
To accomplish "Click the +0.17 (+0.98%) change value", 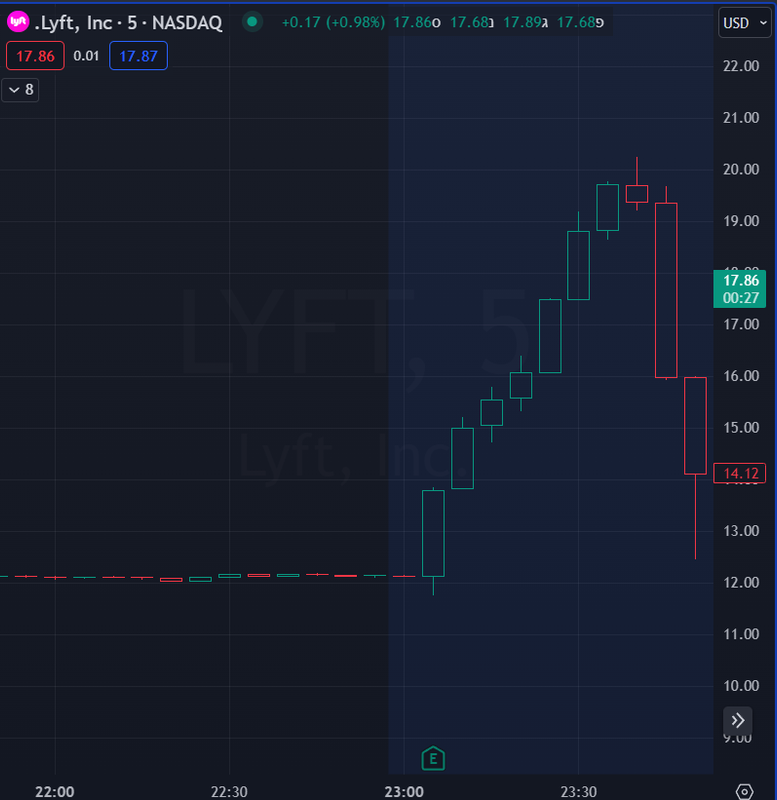I will [x=333, y=22].
